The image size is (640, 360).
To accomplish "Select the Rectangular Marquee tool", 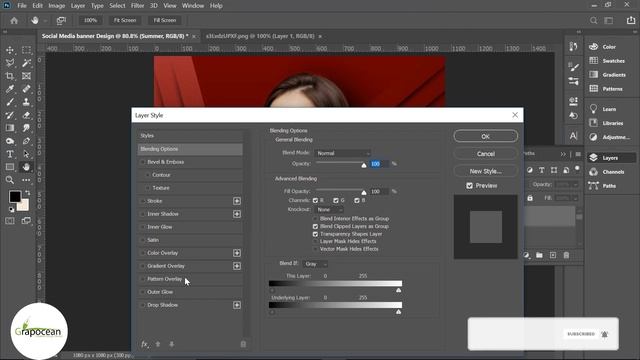I will tap(26, 50).
